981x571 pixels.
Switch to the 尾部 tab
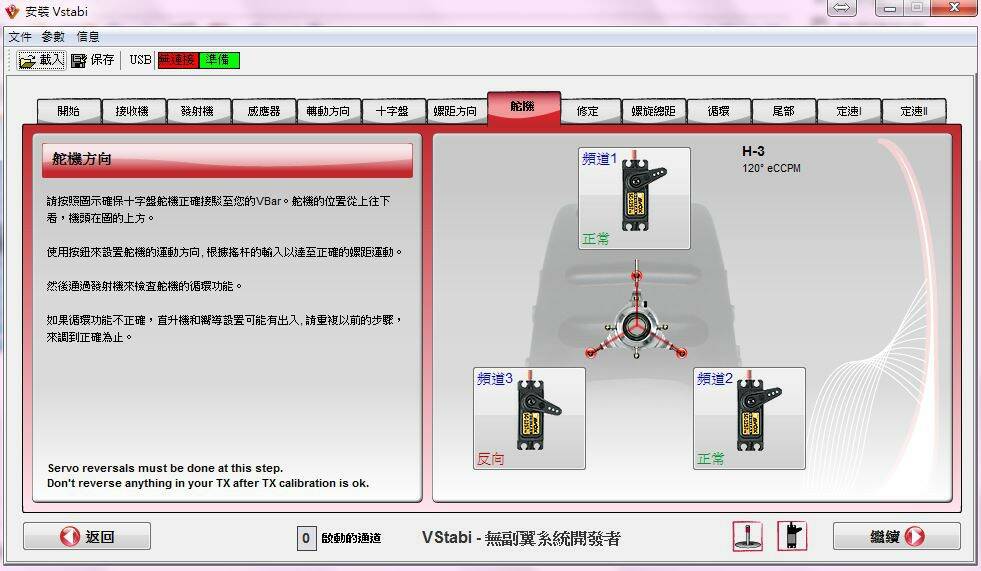[784, 111]
